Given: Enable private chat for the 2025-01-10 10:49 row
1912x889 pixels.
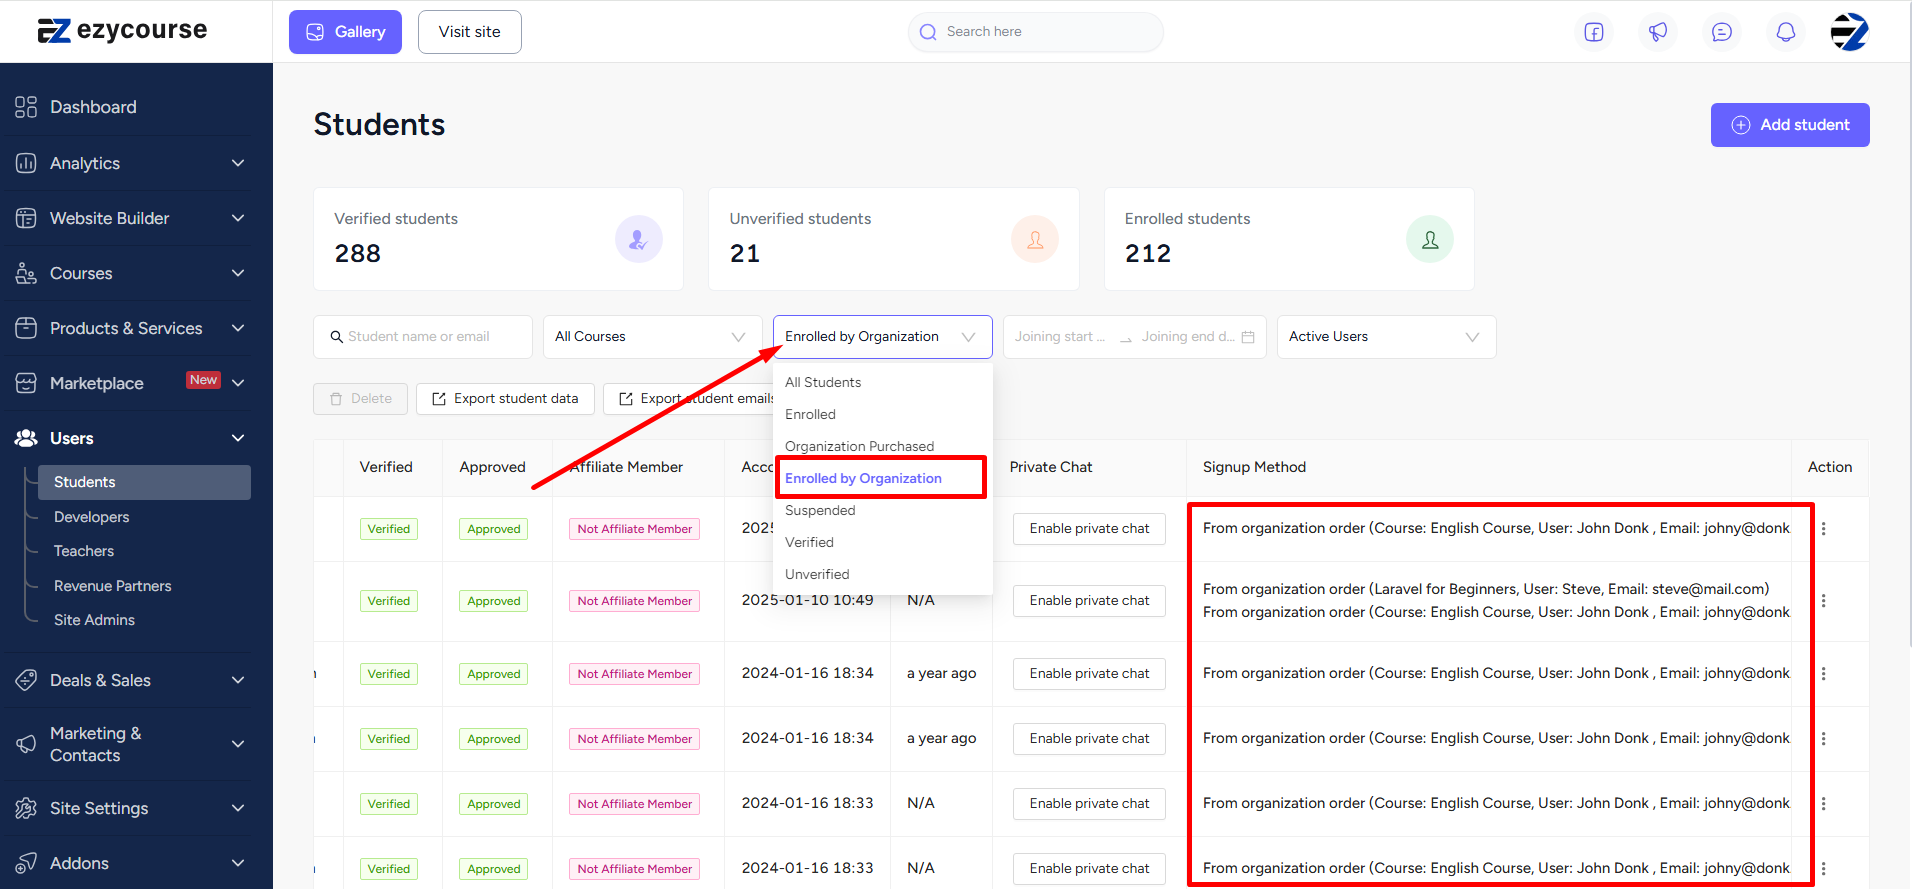Looking at the screenshot, I should (x=1089, y=601).
